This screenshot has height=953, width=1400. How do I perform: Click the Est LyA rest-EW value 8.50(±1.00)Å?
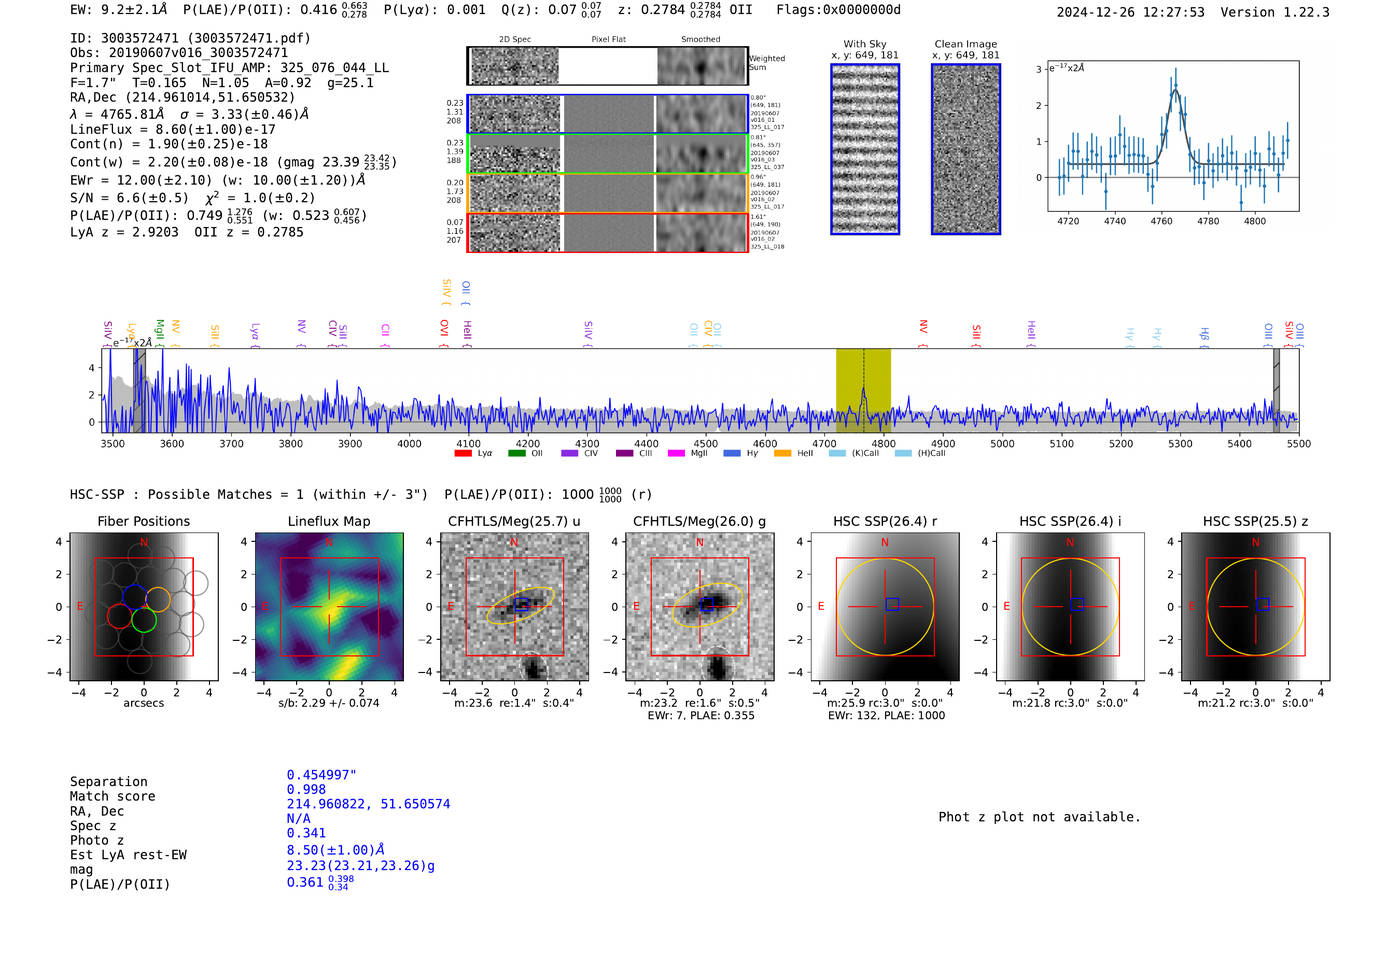click(x=336, y=850)
